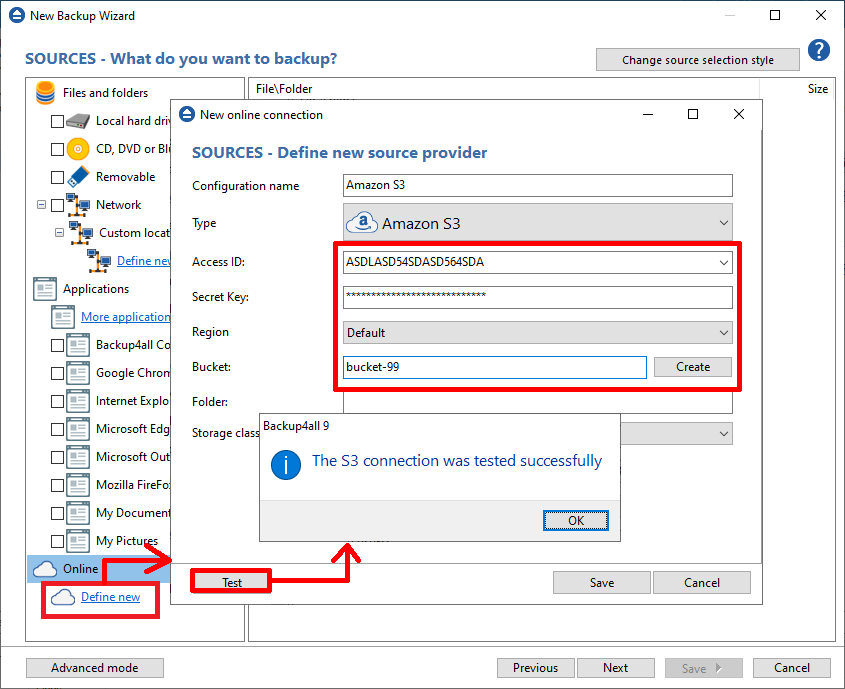Click the Amazon S3 cloud logo icon
Screen dimensions: 845x689
(x=361, y=223)
